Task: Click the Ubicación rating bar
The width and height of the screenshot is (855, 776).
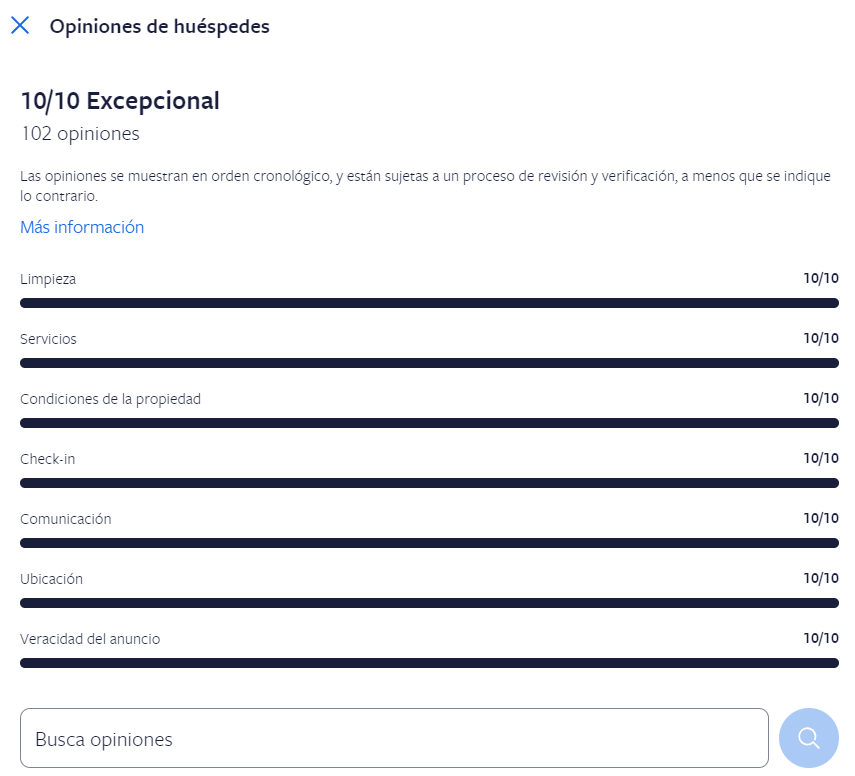Action: coord(429,603)
